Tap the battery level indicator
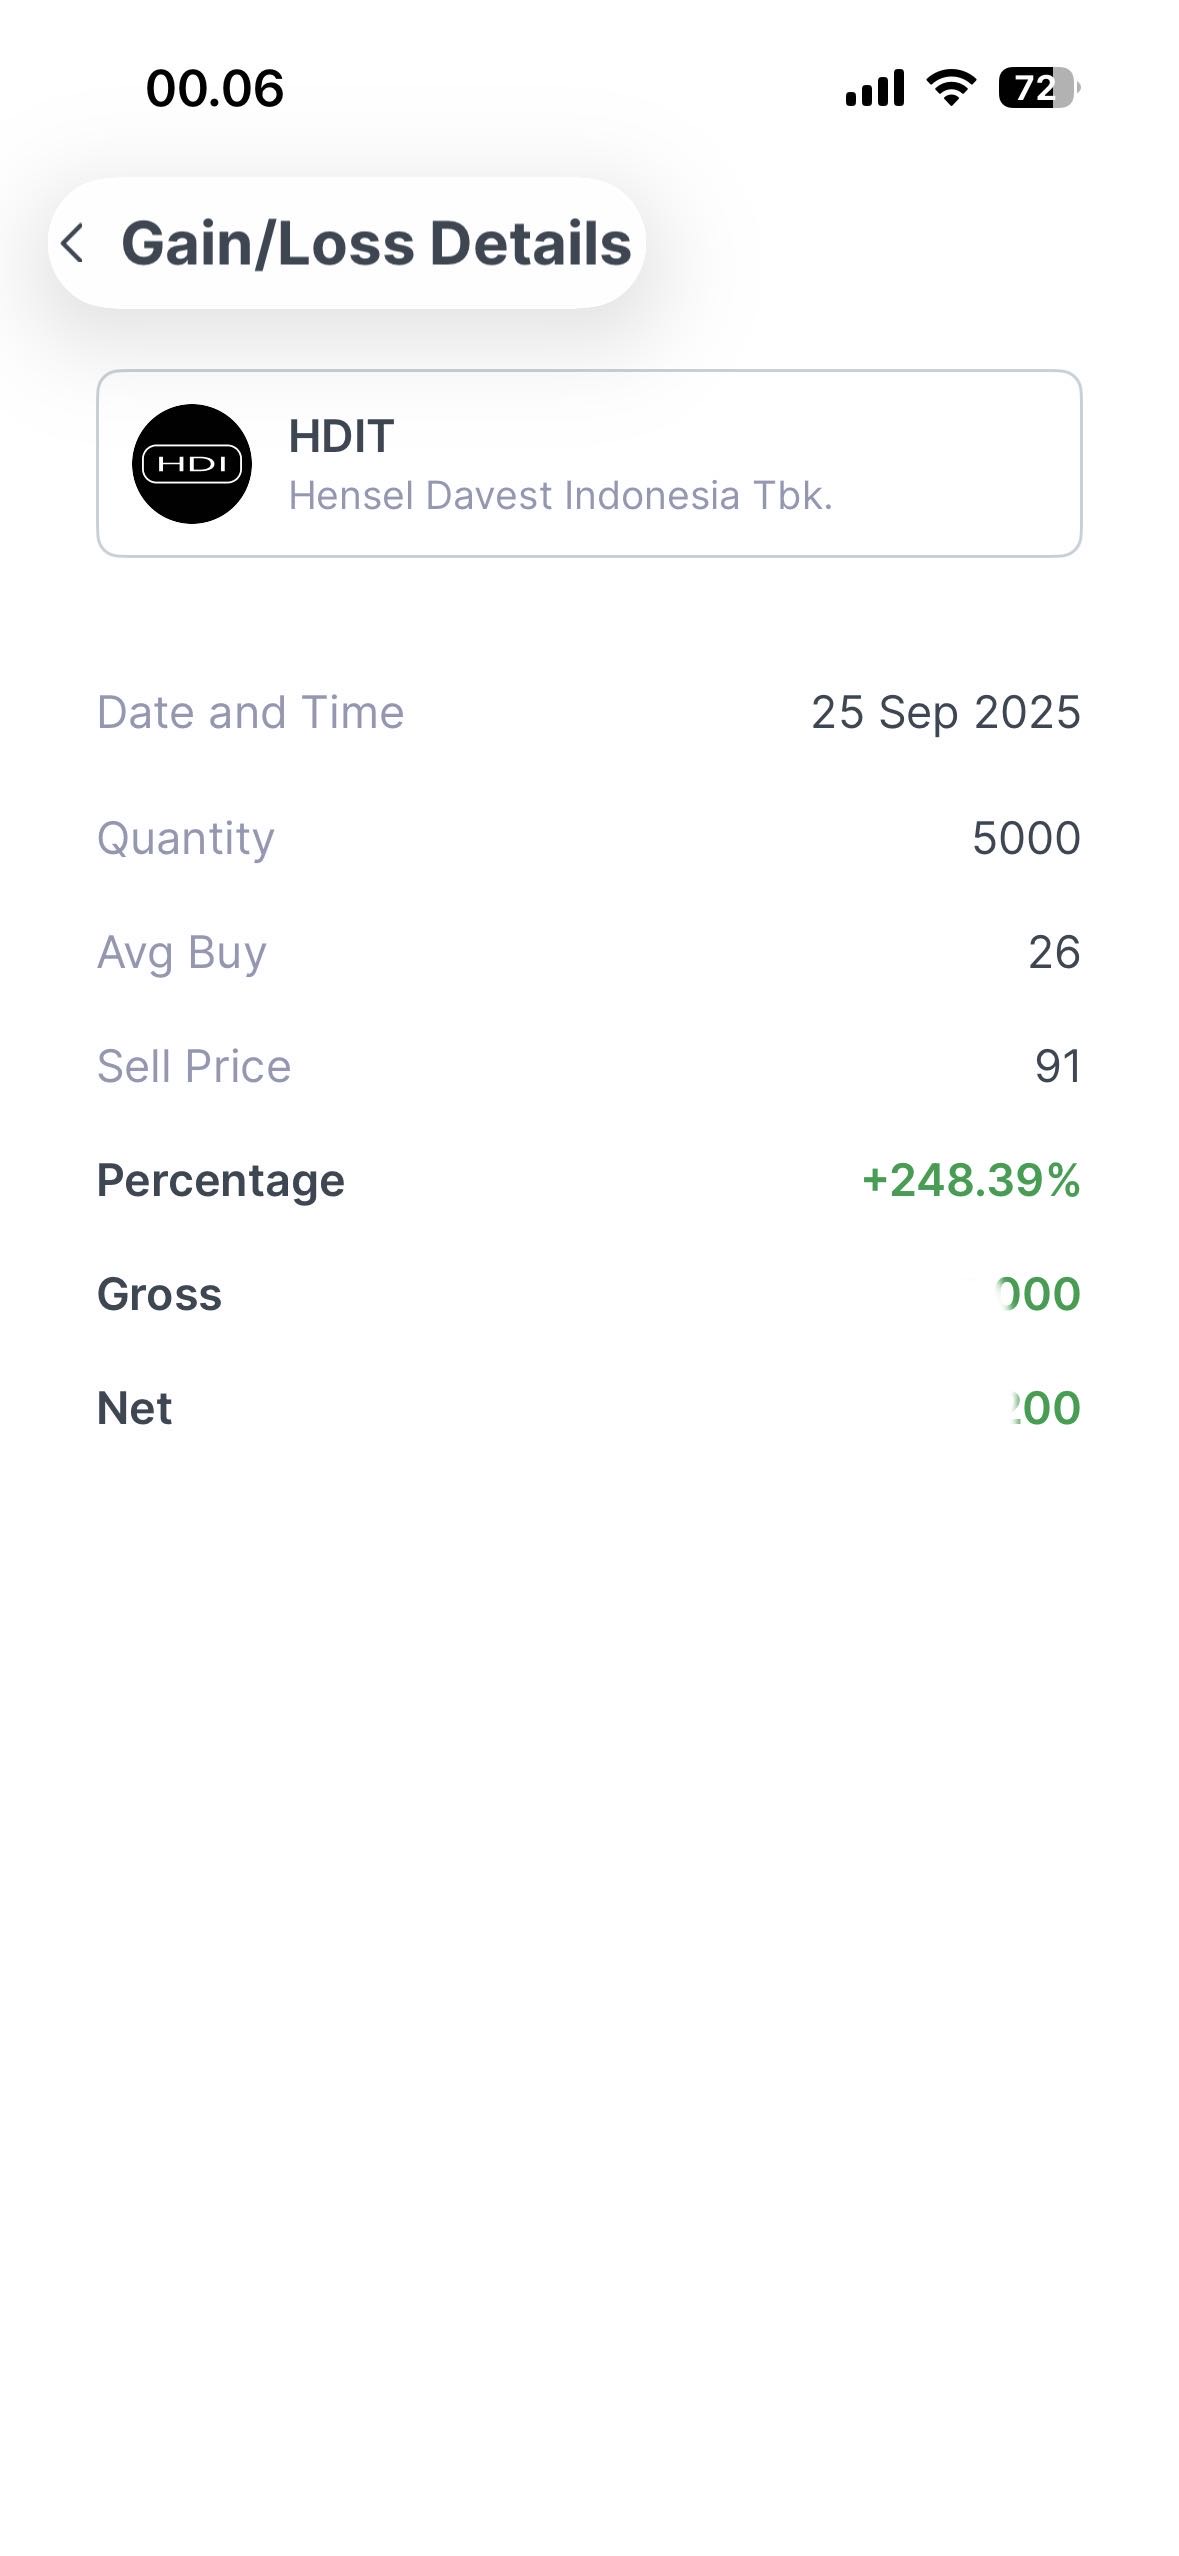 click(1038, 88)
